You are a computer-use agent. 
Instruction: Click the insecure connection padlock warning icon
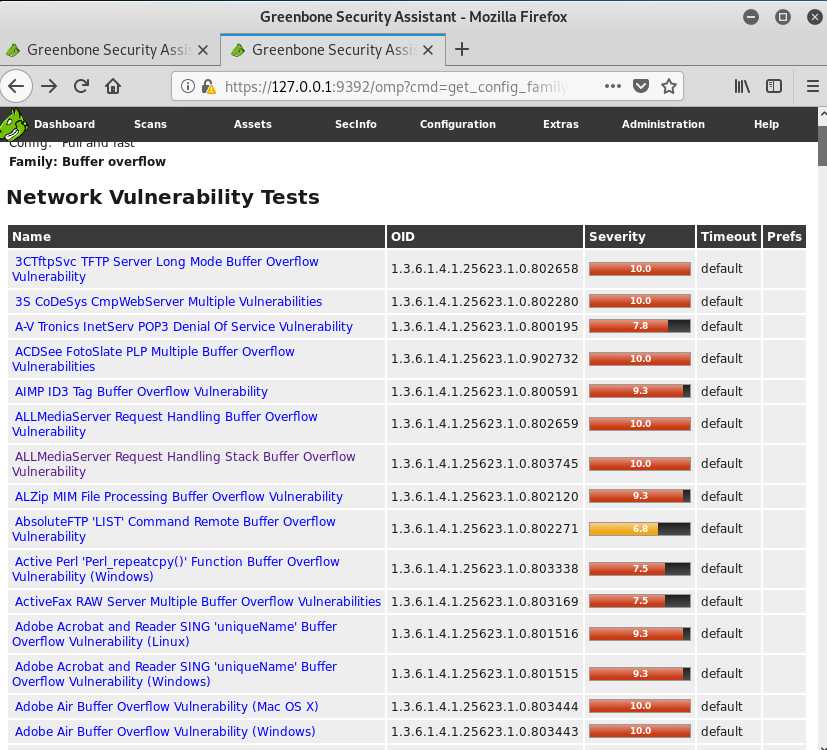pyautogui.click(x=208, y=86)
